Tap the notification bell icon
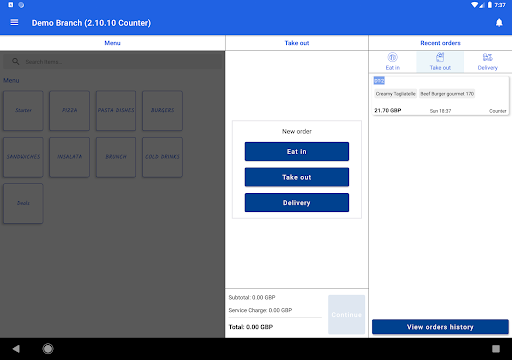The image size is (512, 360). [499, 23]
